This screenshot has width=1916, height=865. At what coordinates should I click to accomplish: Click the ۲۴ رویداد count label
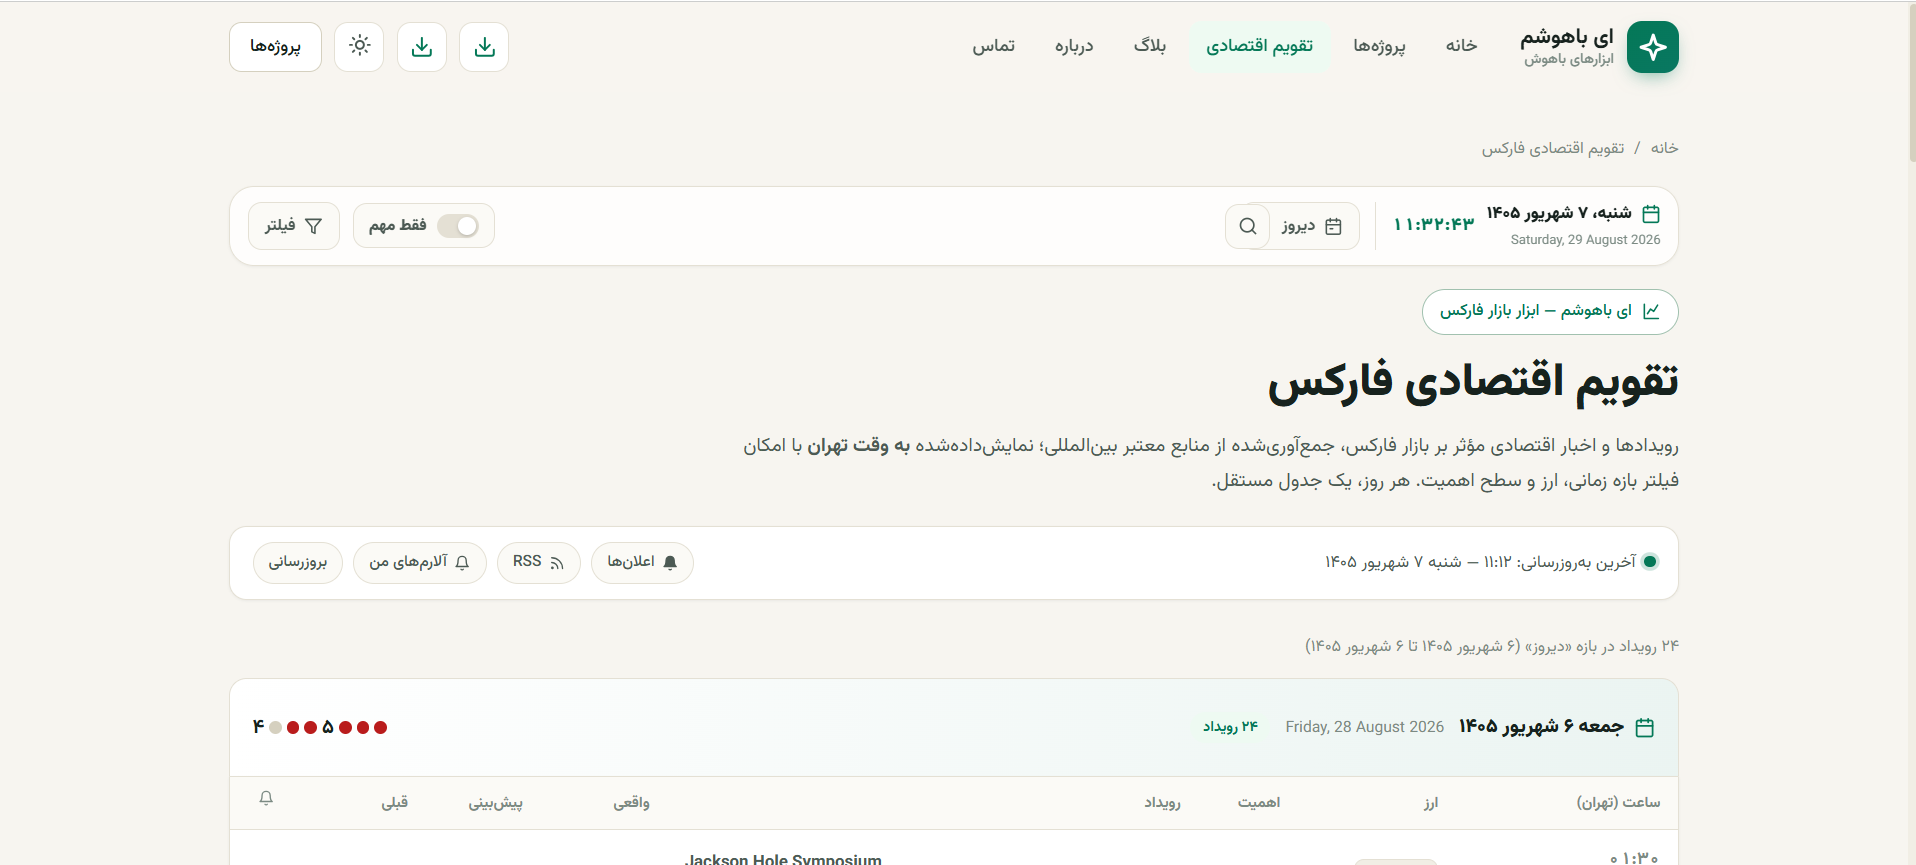pos(1230,727)
